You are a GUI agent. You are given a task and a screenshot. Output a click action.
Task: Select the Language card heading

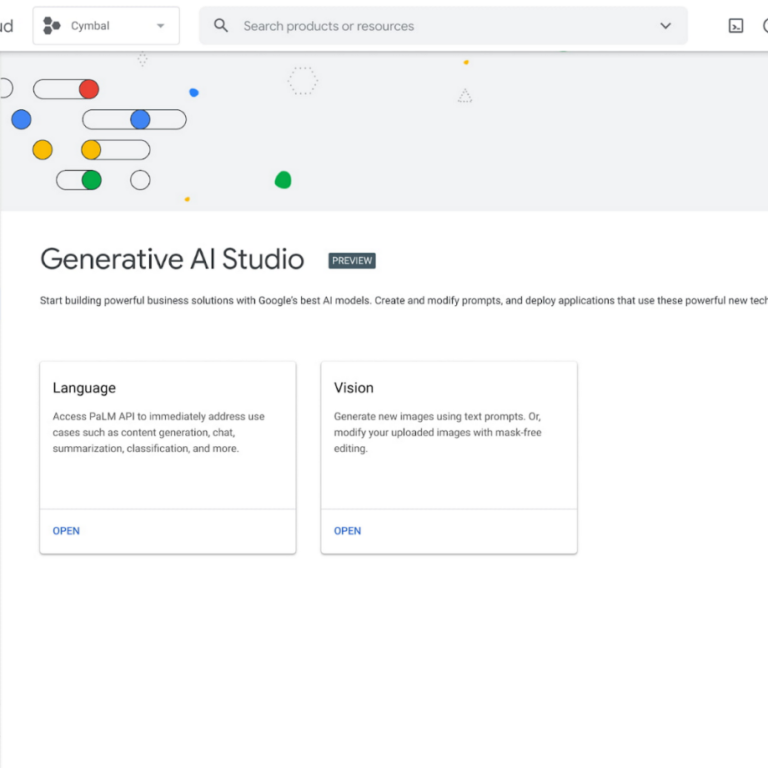click(84, 388)
